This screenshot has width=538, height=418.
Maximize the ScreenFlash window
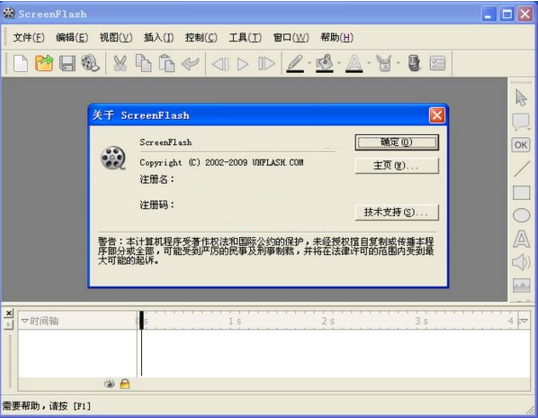(507, 14)
